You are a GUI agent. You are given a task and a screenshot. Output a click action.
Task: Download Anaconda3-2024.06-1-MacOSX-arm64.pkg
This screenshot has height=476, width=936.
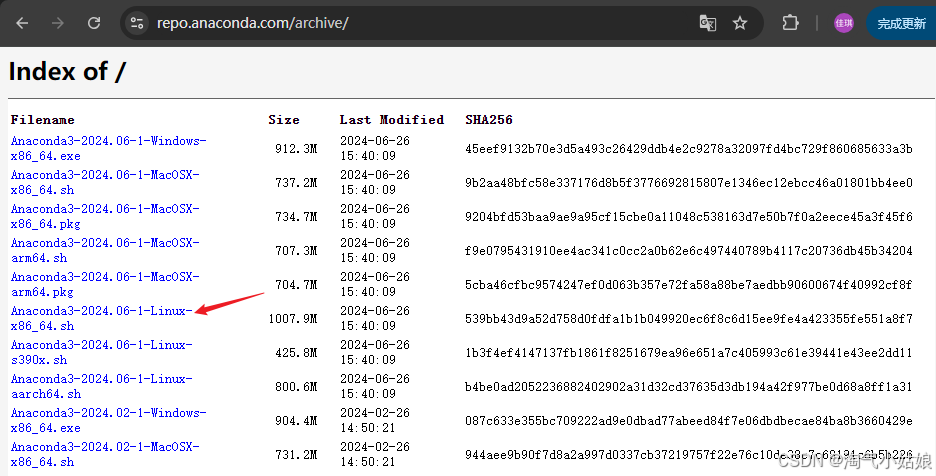(x=105, y=284)
